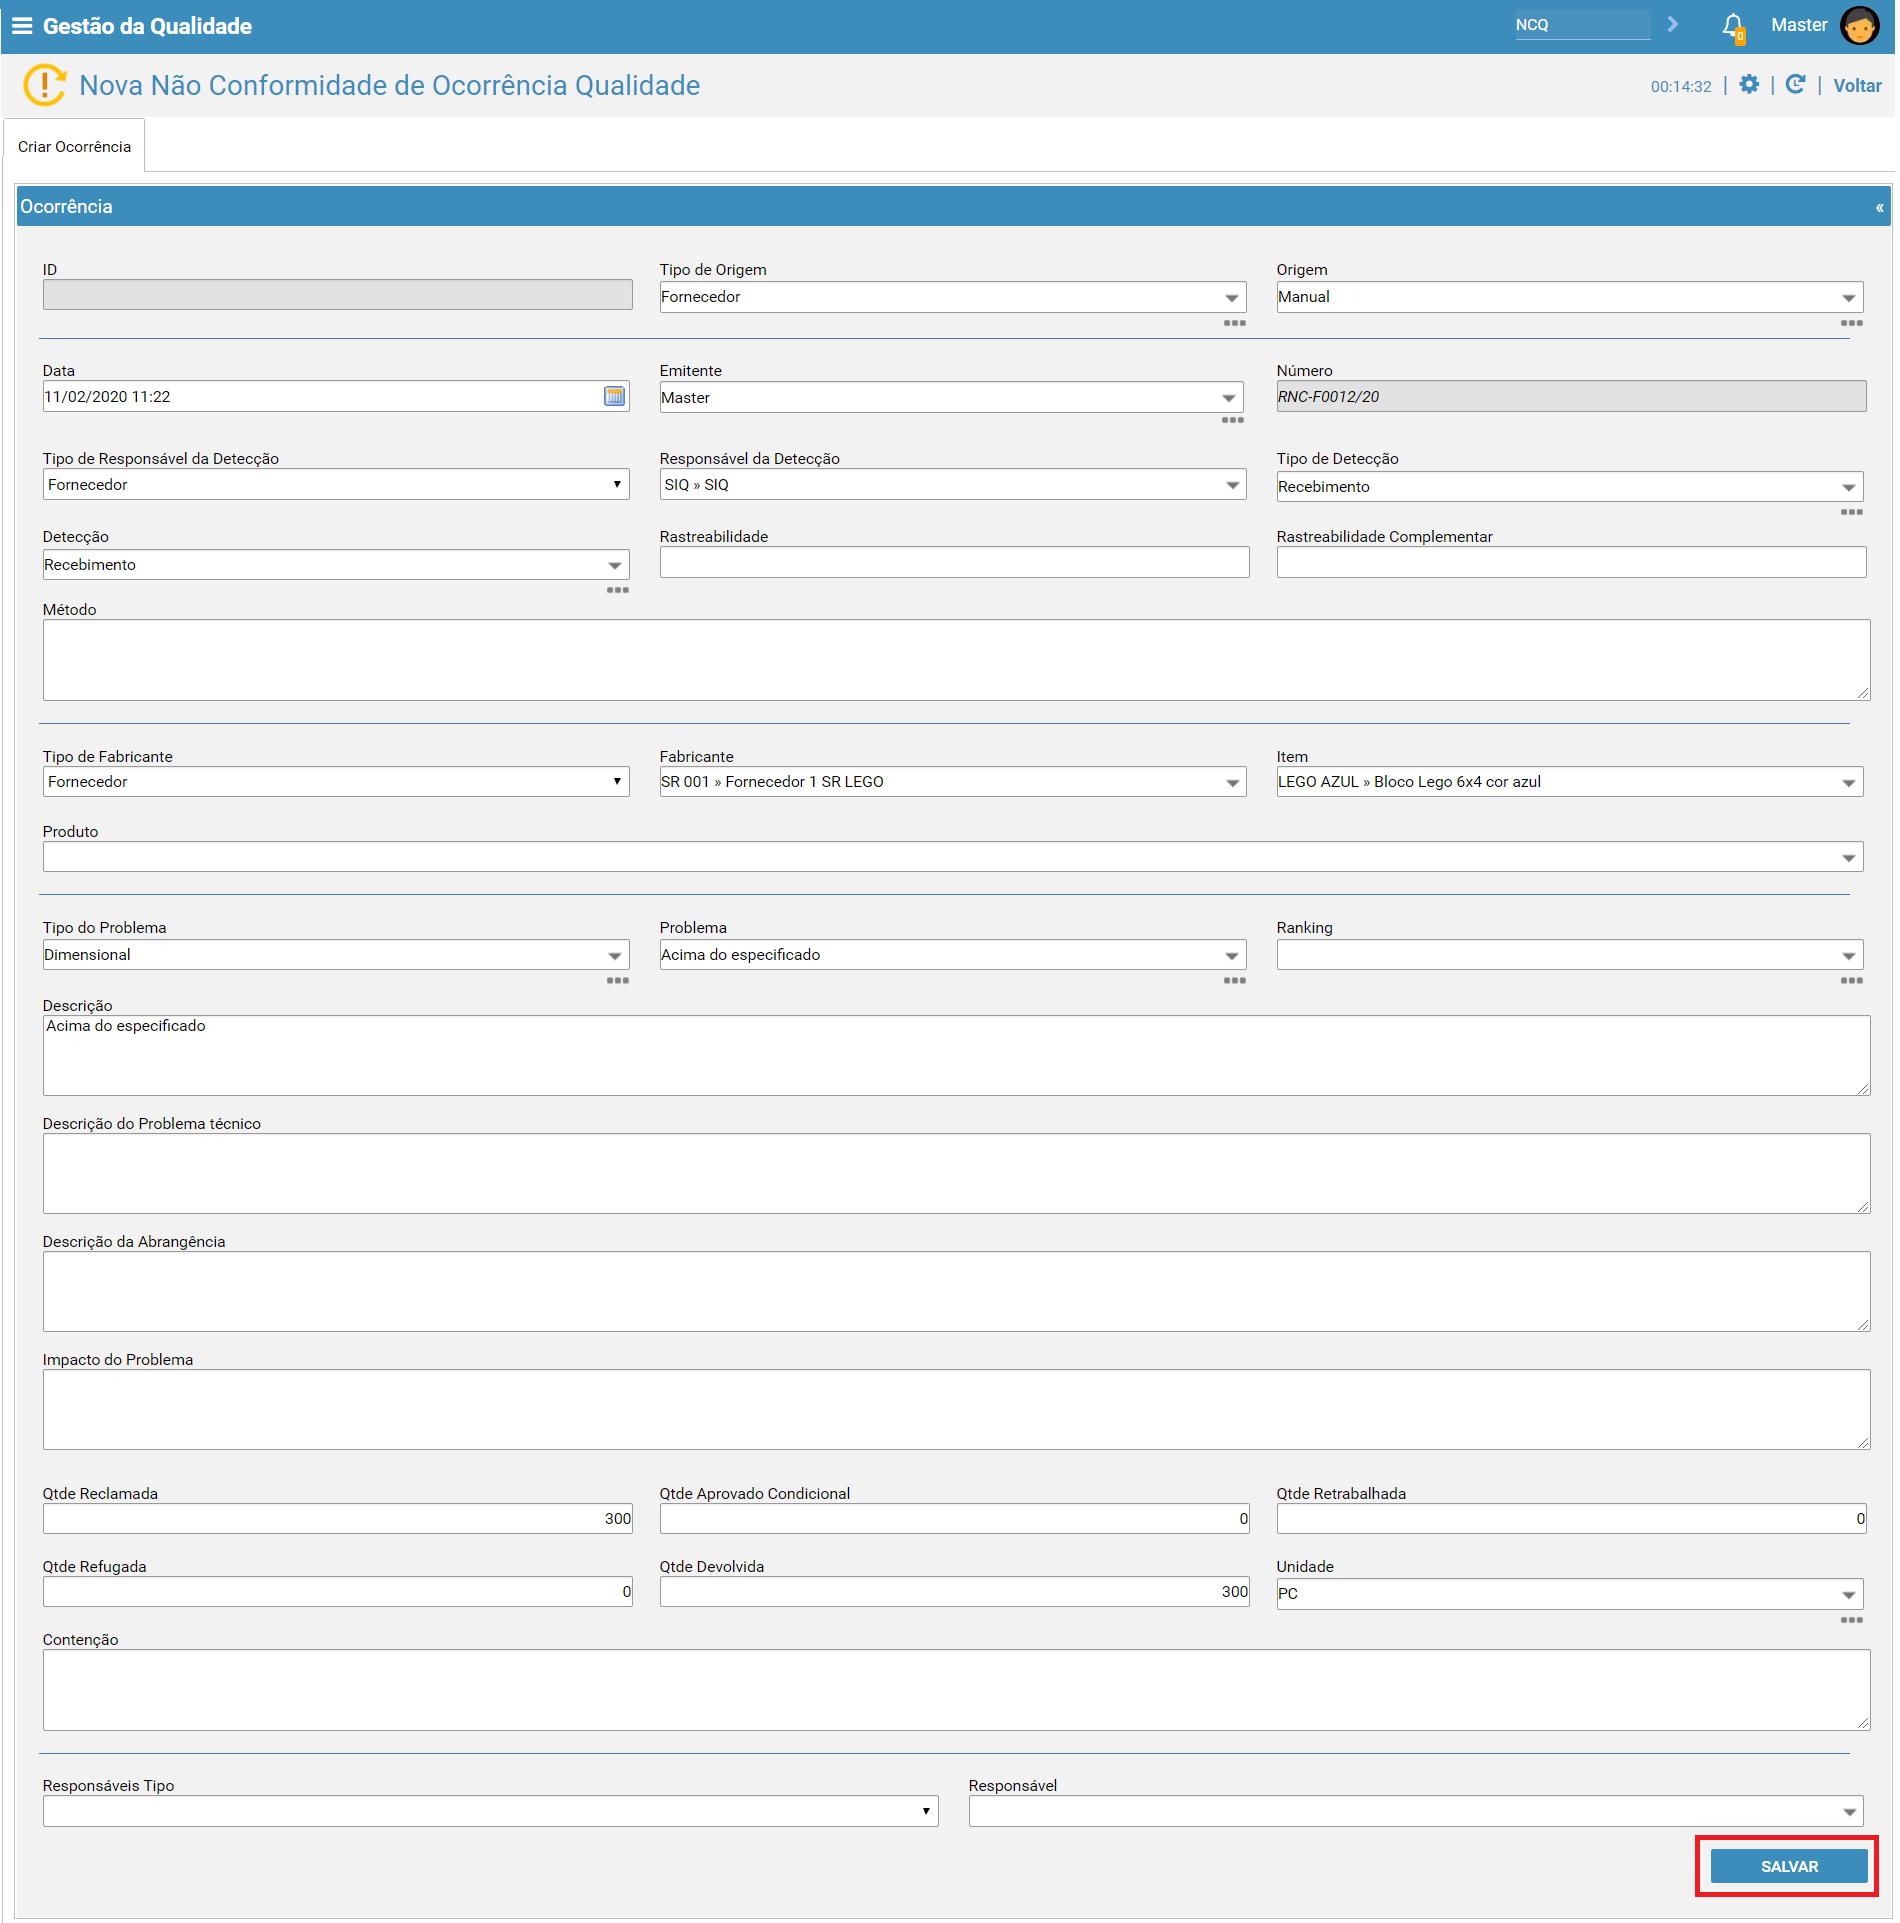Open the Unidade dropdown showing PC
The height and width of the screenshot is (1923, 1900).
point(1569,1593)
